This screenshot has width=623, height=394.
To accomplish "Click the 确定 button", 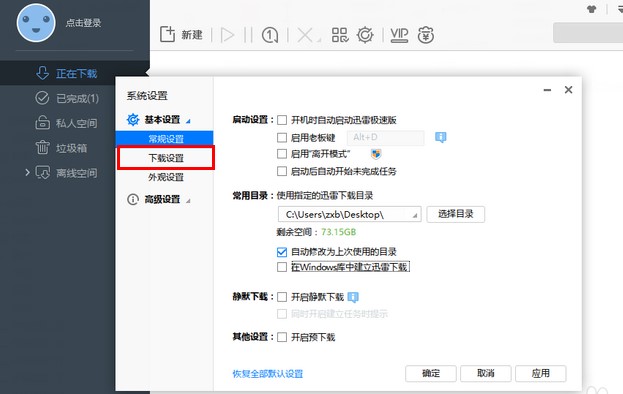I will (x=431, y=373).
